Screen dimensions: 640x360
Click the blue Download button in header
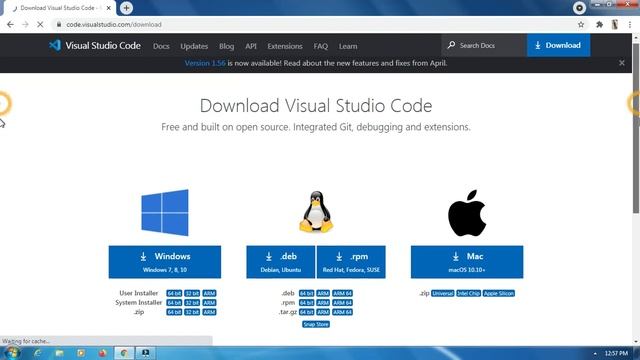click(x=558, y=45)
